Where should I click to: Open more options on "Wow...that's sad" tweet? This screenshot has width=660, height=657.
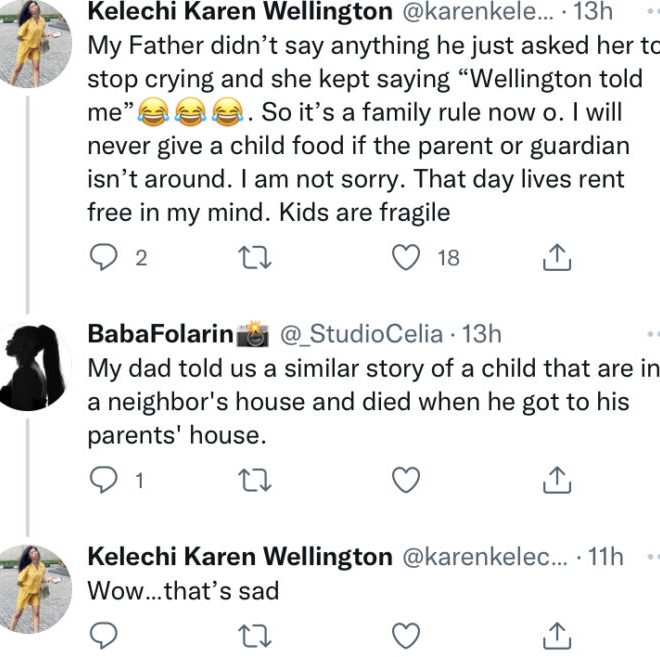pos(653,557)
